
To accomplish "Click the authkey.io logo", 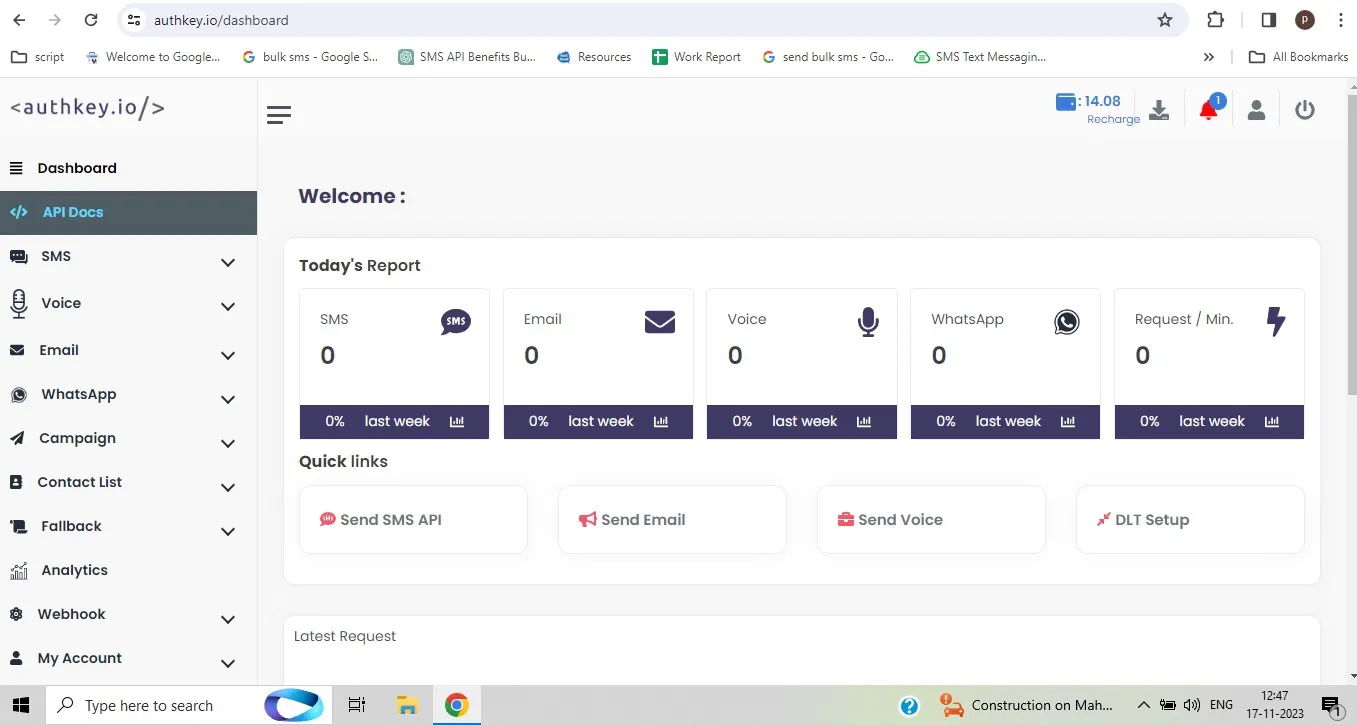I will click(87, 108).
